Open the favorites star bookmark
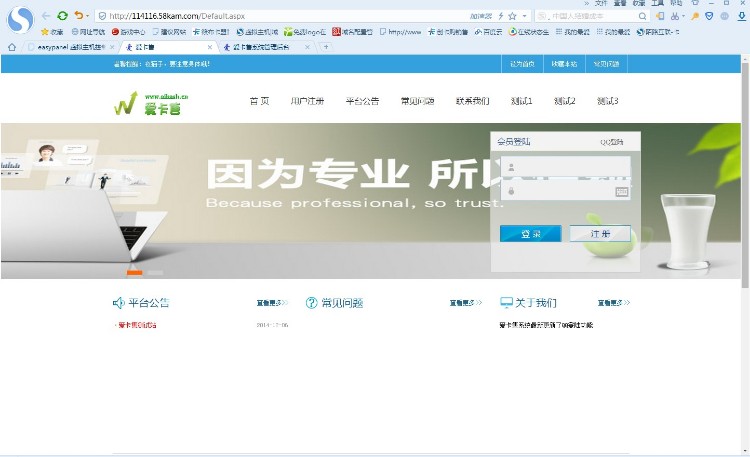 coord(52,32)
